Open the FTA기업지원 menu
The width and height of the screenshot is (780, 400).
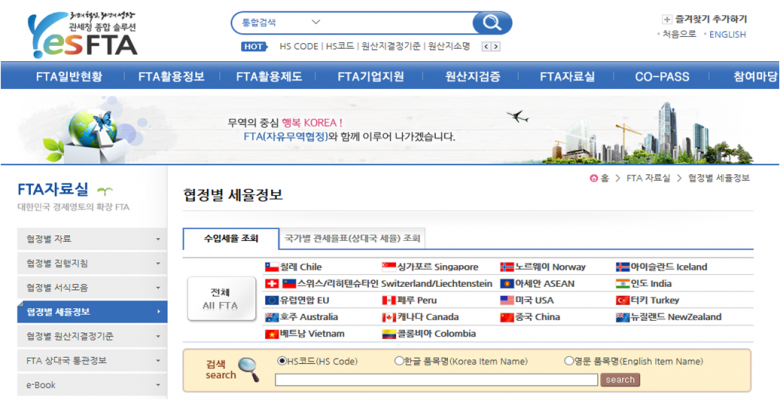[x=371, y=77]
